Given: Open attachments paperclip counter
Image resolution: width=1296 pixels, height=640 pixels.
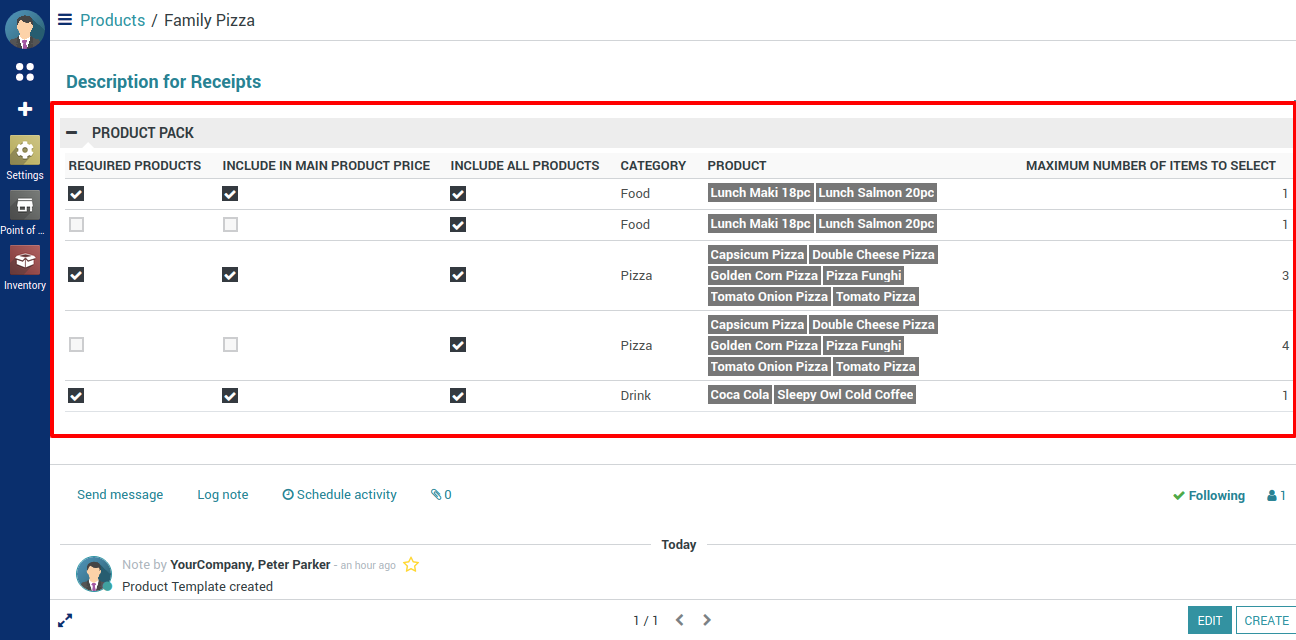Looking at the screenshot, I should pyautogui.click(x=441, y=495).
